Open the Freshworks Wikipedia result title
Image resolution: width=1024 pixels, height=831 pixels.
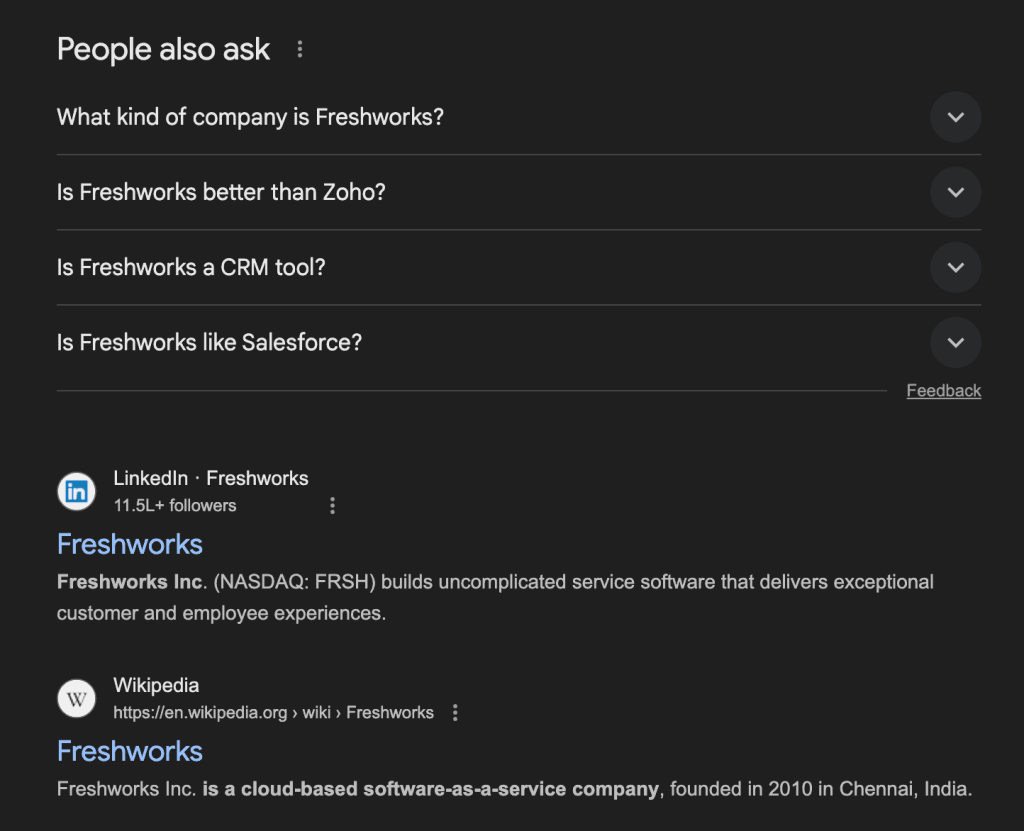tap(130, 751)
